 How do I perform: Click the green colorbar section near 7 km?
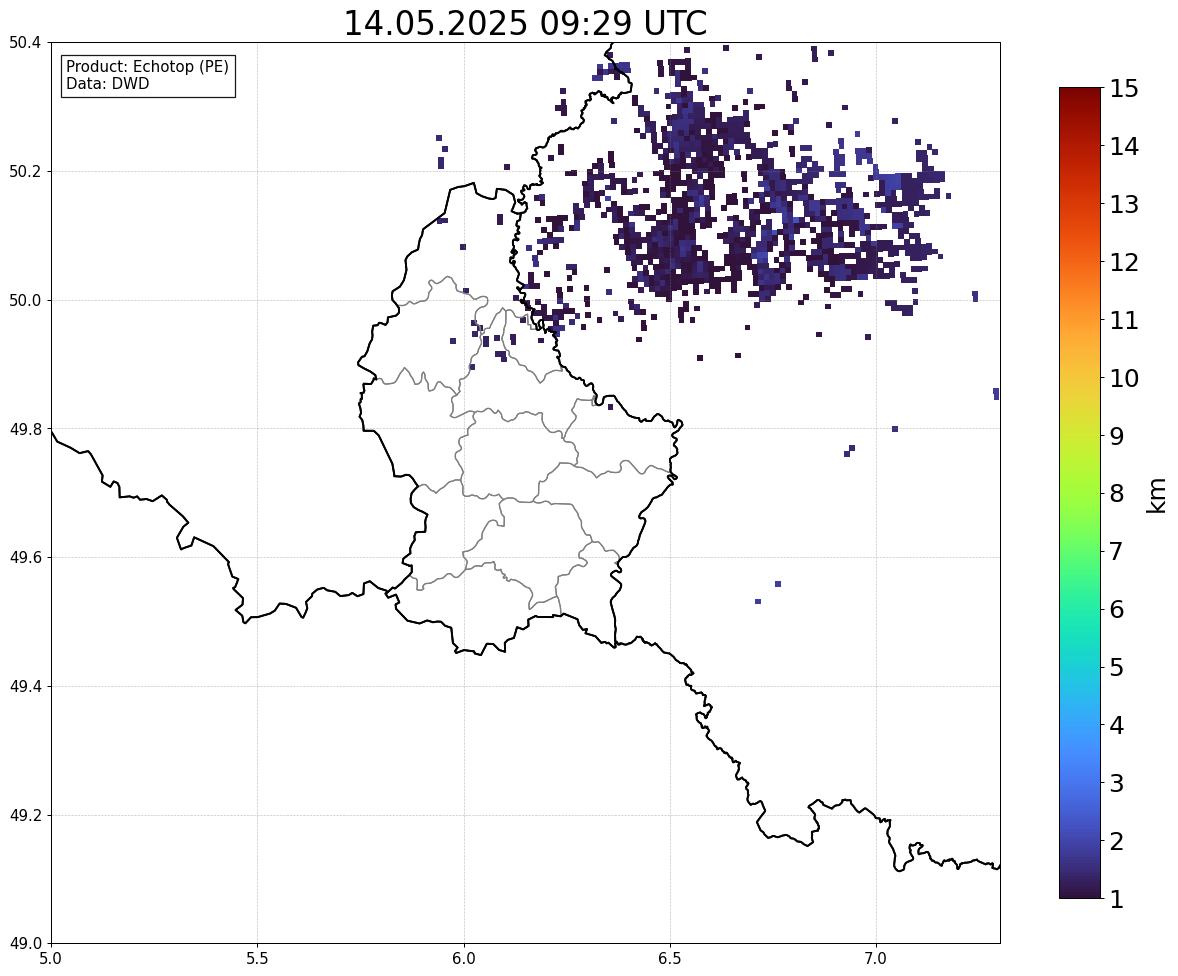1080,551
